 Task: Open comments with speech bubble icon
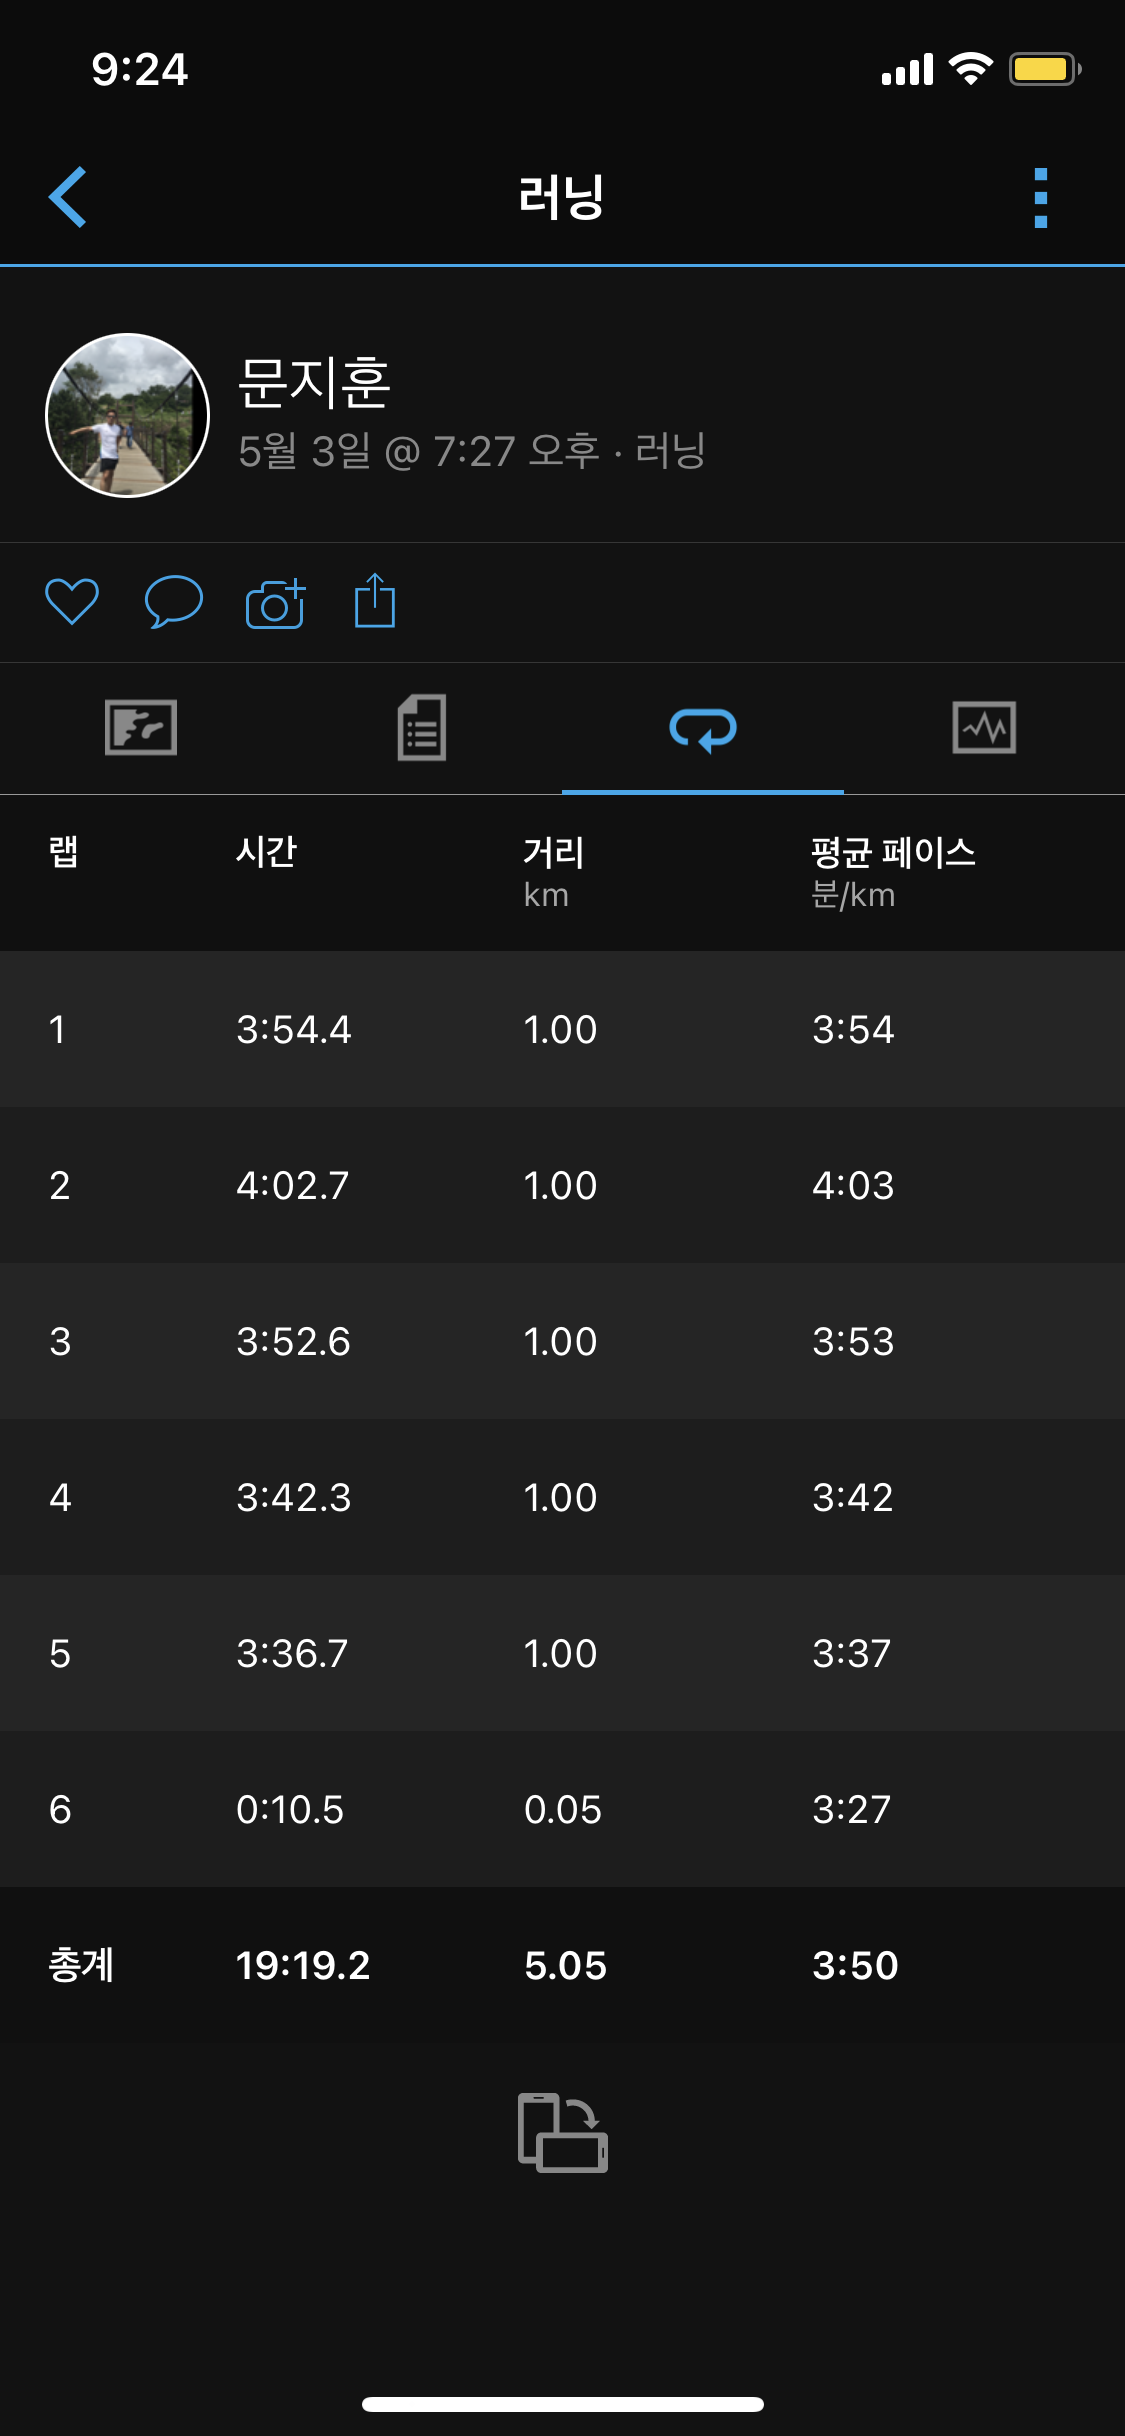[174, 602]
